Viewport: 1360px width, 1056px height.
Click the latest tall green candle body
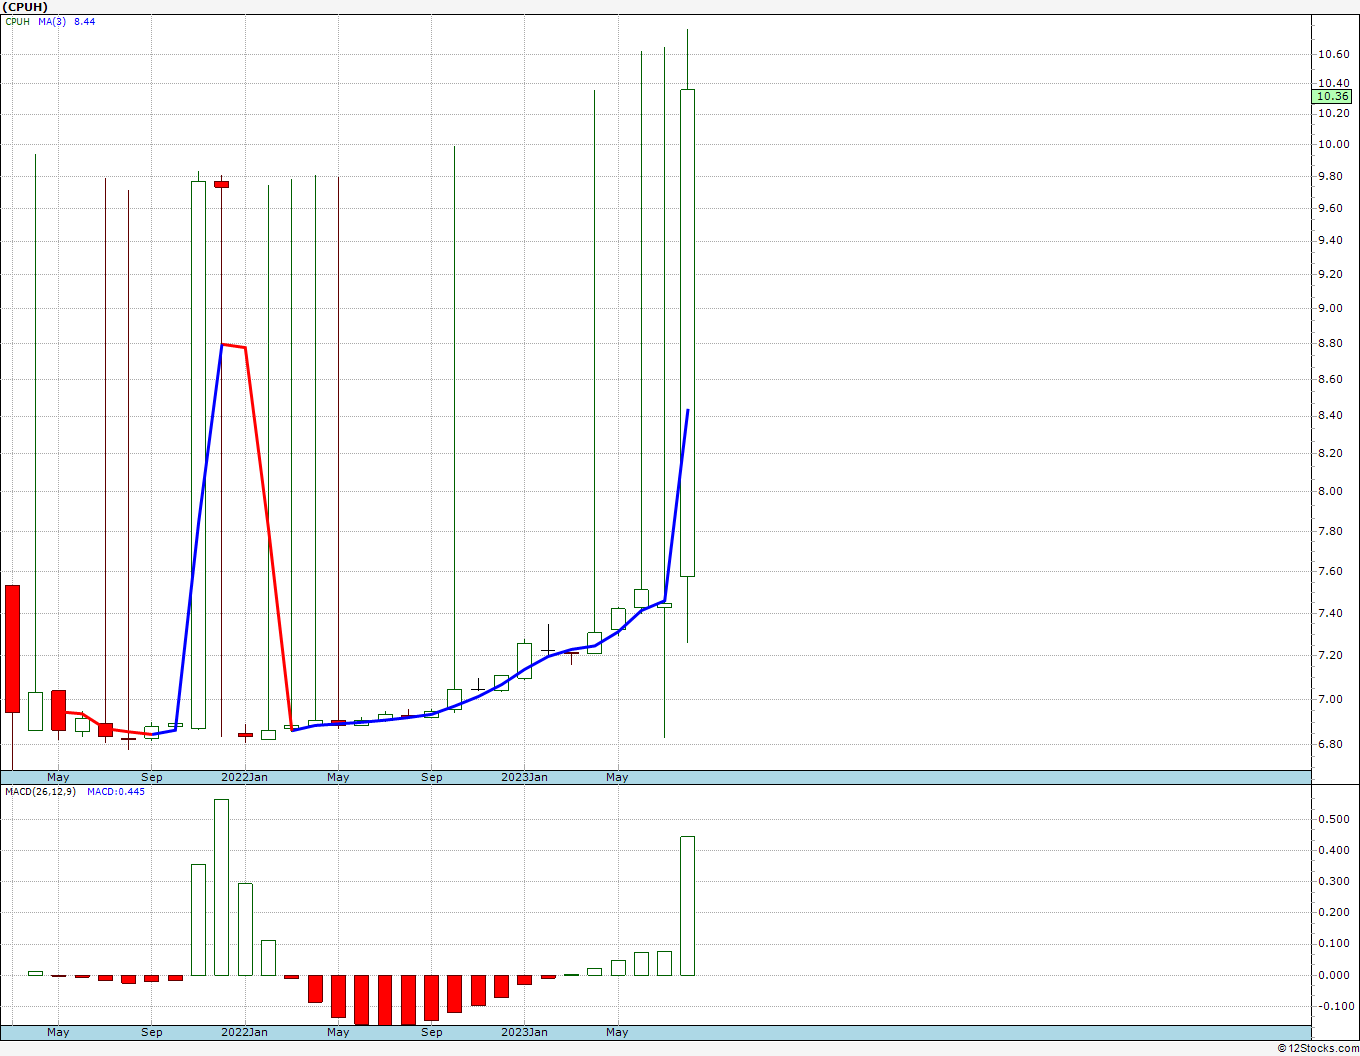[688, 333]
